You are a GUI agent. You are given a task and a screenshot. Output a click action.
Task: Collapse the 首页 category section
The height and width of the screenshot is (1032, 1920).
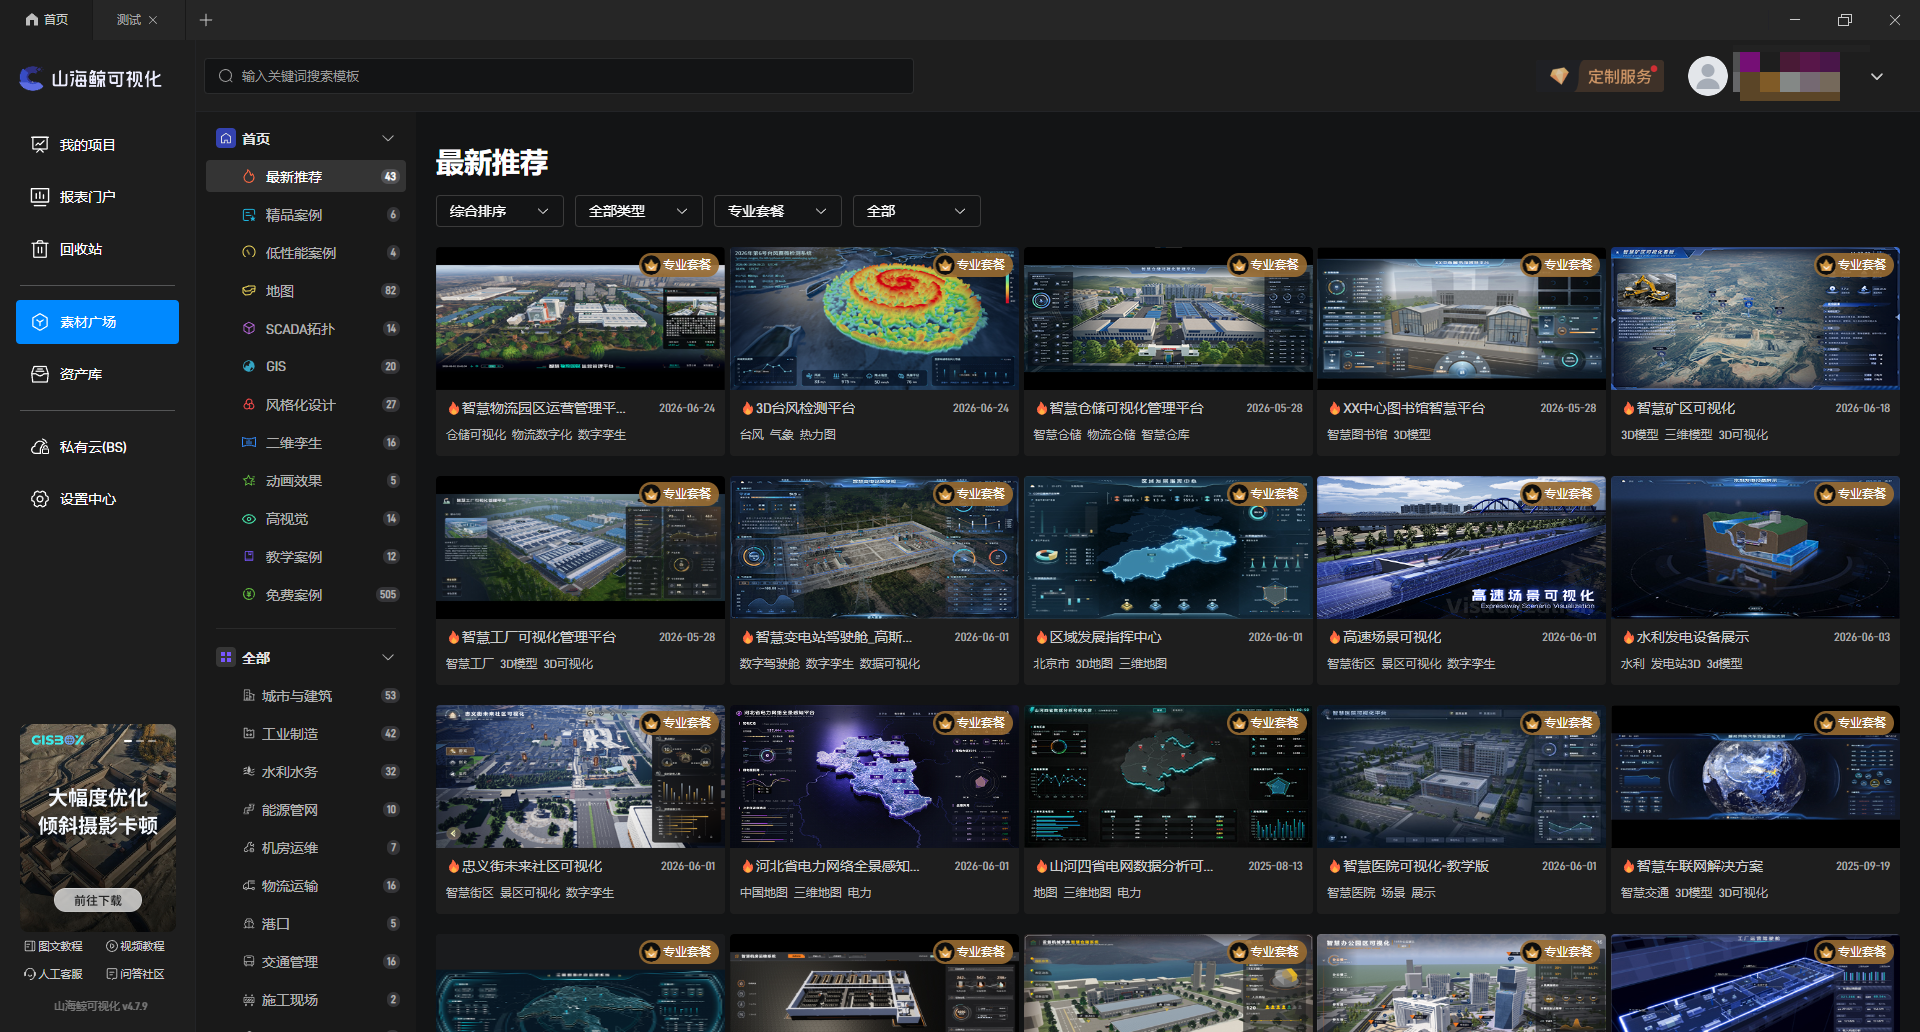tap(388, 139)
